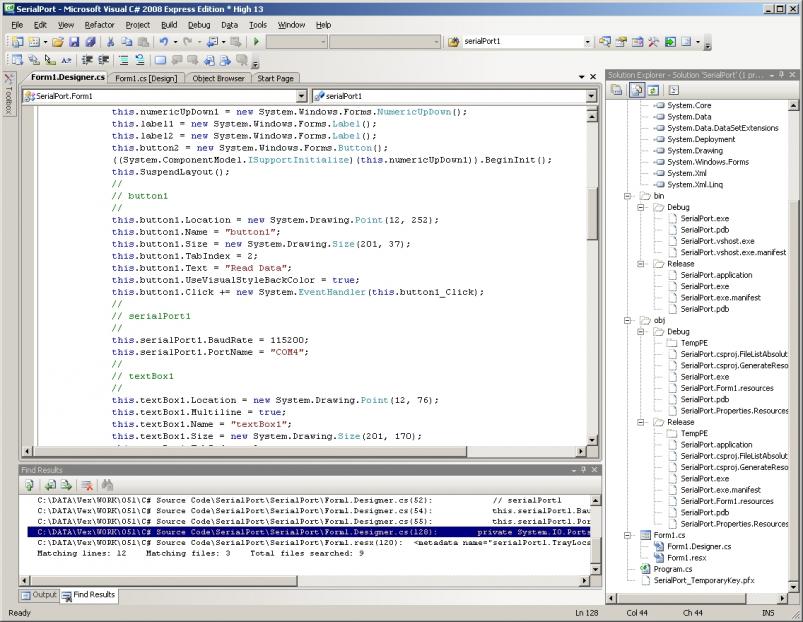
Task: Toggle auto-hide pin on Solution Explorer panel
Action: pyautogui.click(x=783, y=75)
